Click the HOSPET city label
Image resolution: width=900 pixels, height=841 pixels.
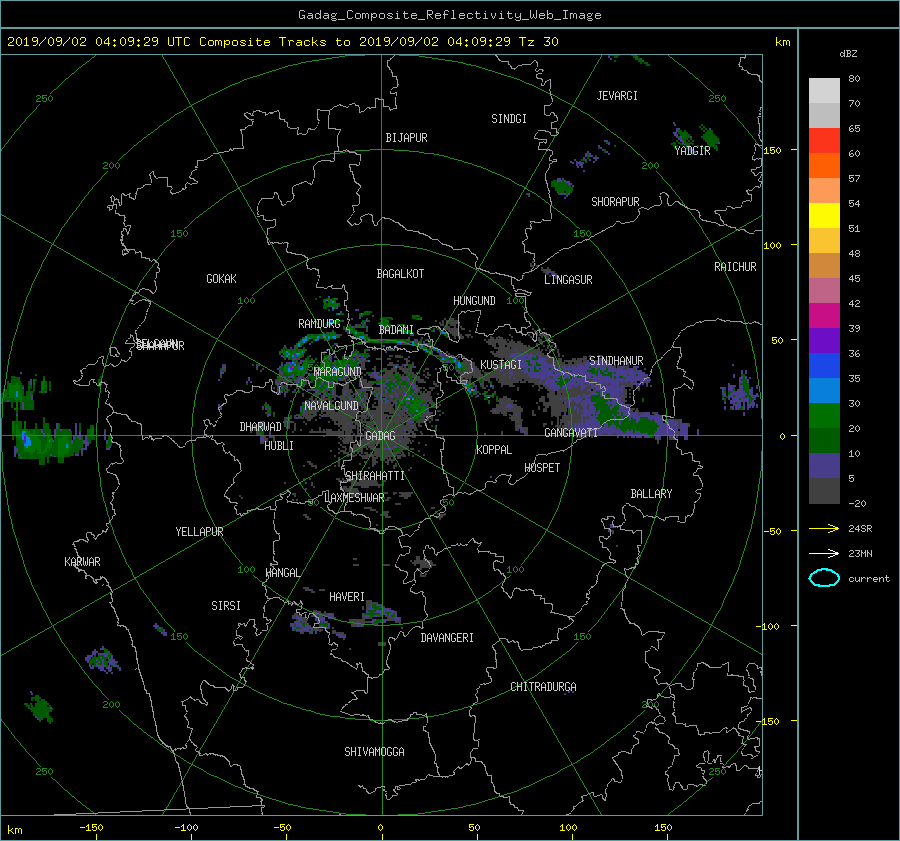[542, 468]
